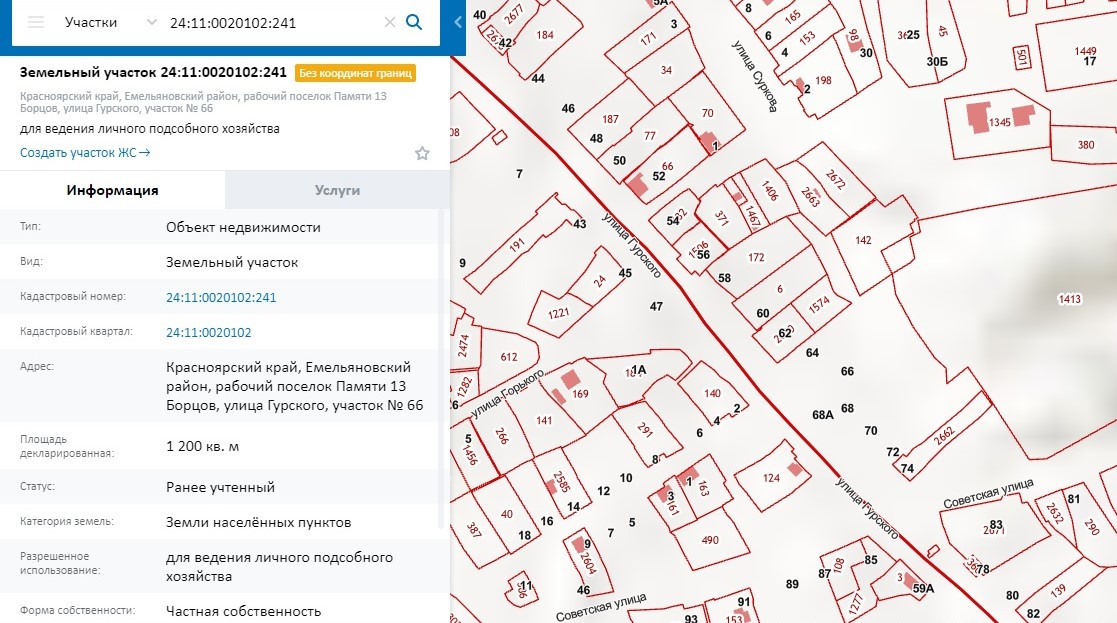
Task: Select the Информация tab
Action: tap(112, 190)
